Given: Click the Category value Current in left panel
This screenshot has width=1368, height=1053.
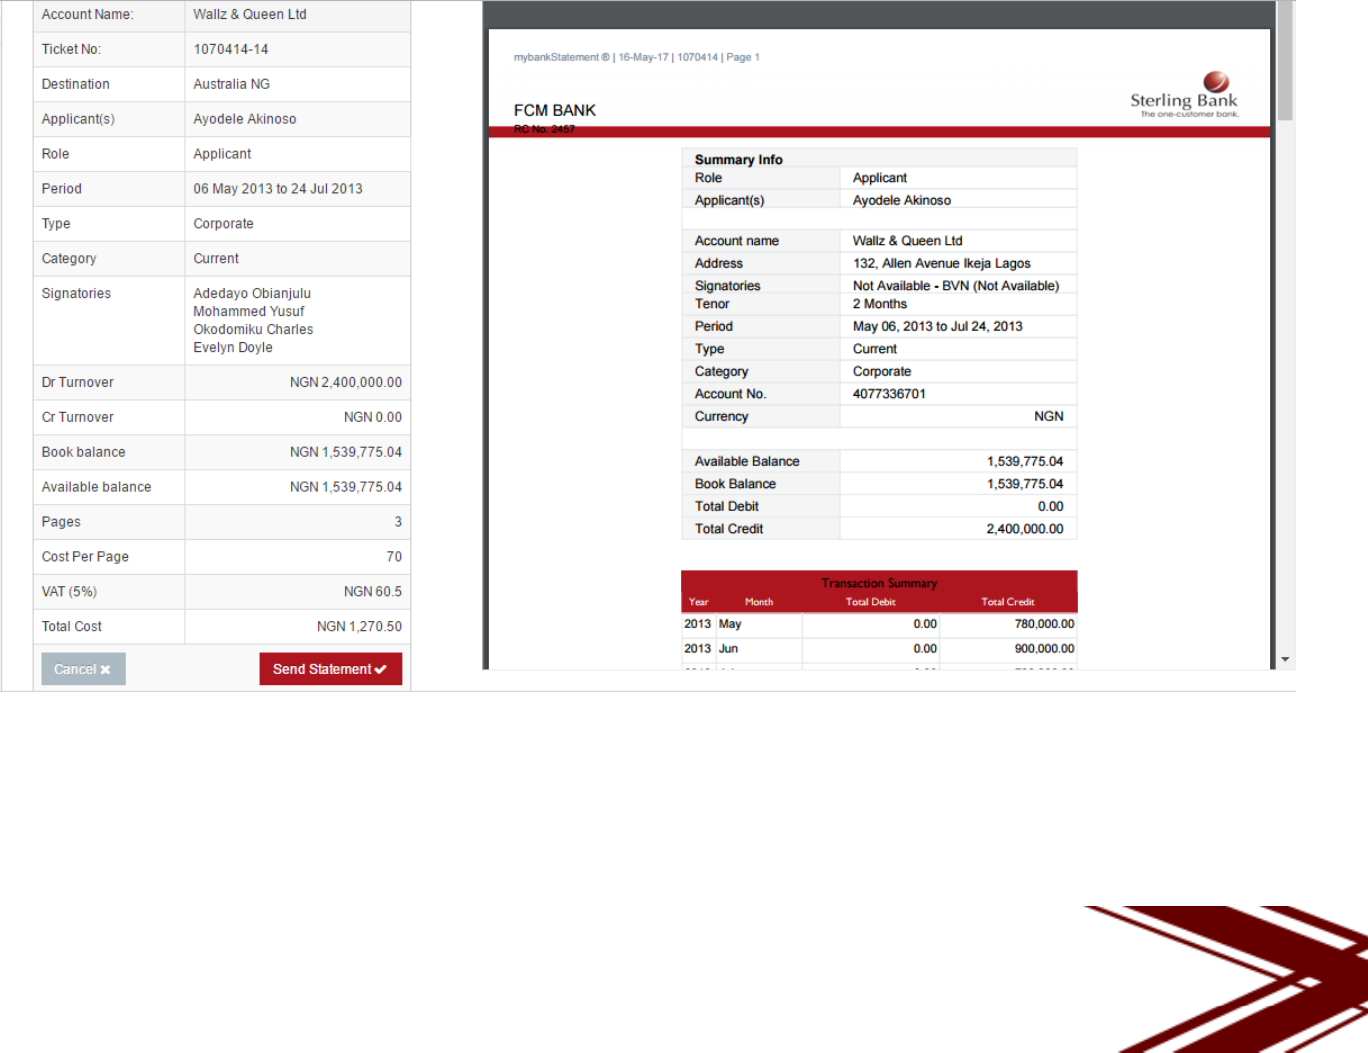Looking at the screenshot, I should click(x=216, y=259).
